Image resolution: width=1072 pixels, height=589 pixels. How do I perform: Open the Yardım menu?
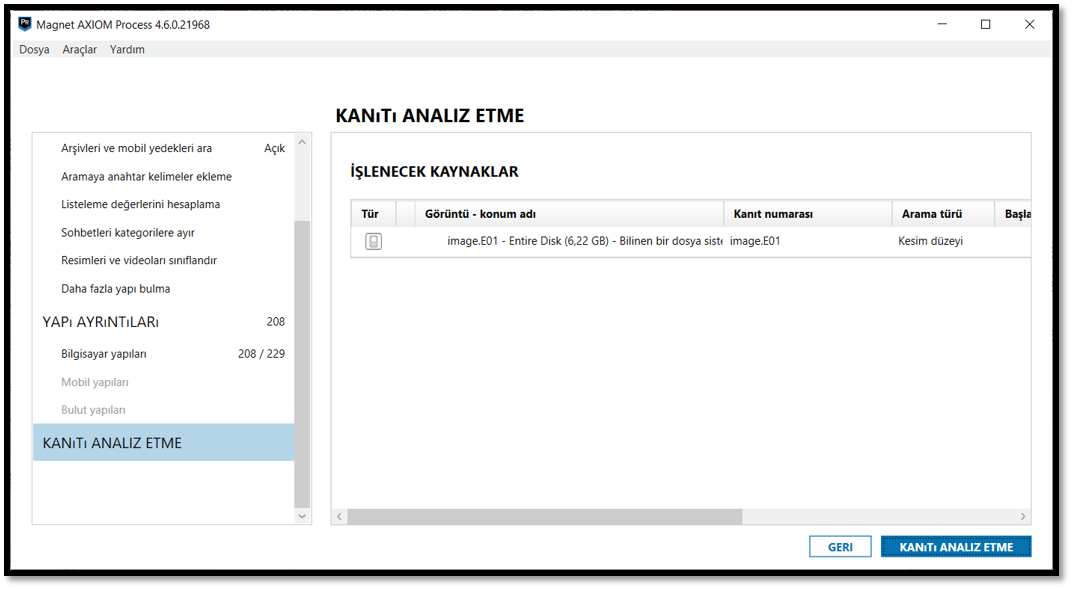tap(127, 49)
